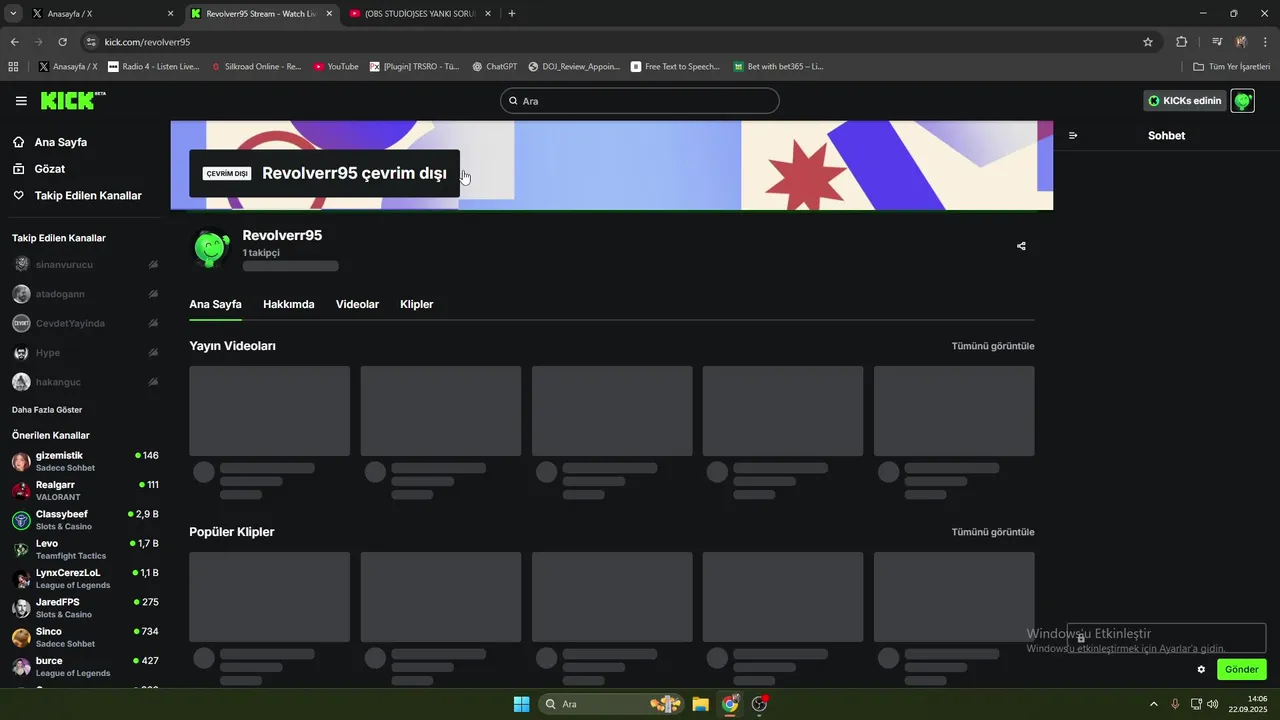Screen dimensions: 1280x720
Task: Click the KICK logo
Action: [73, 100]
